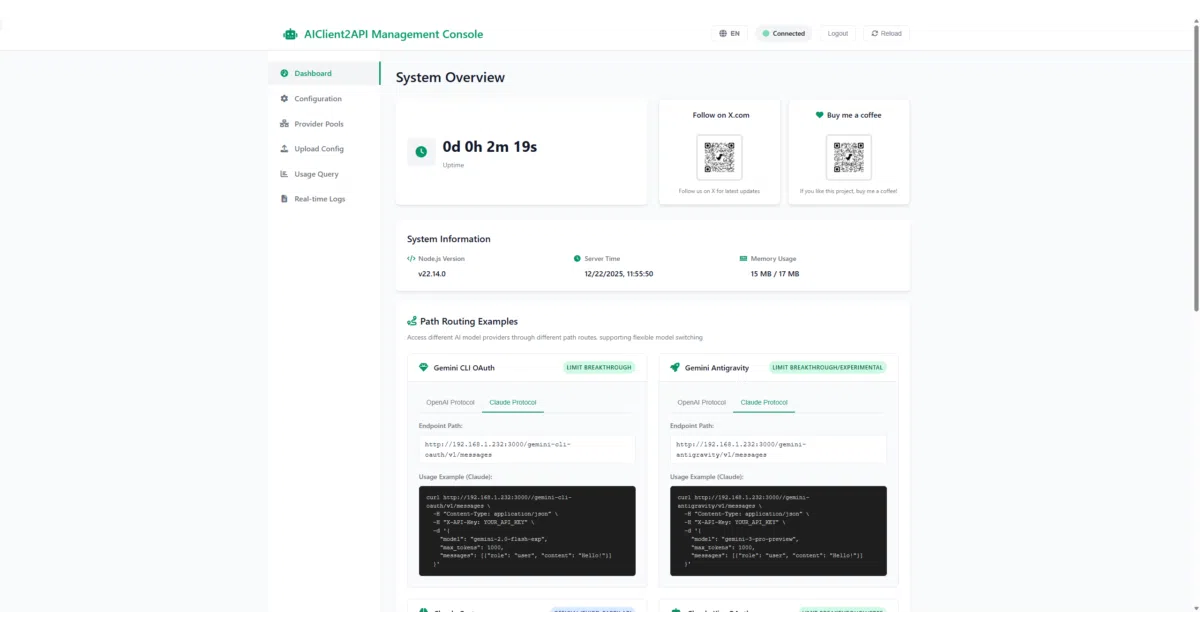1200x630 pixels.
Task: Click 'If you like this project' caption
Action: click(x=849, y=191)
